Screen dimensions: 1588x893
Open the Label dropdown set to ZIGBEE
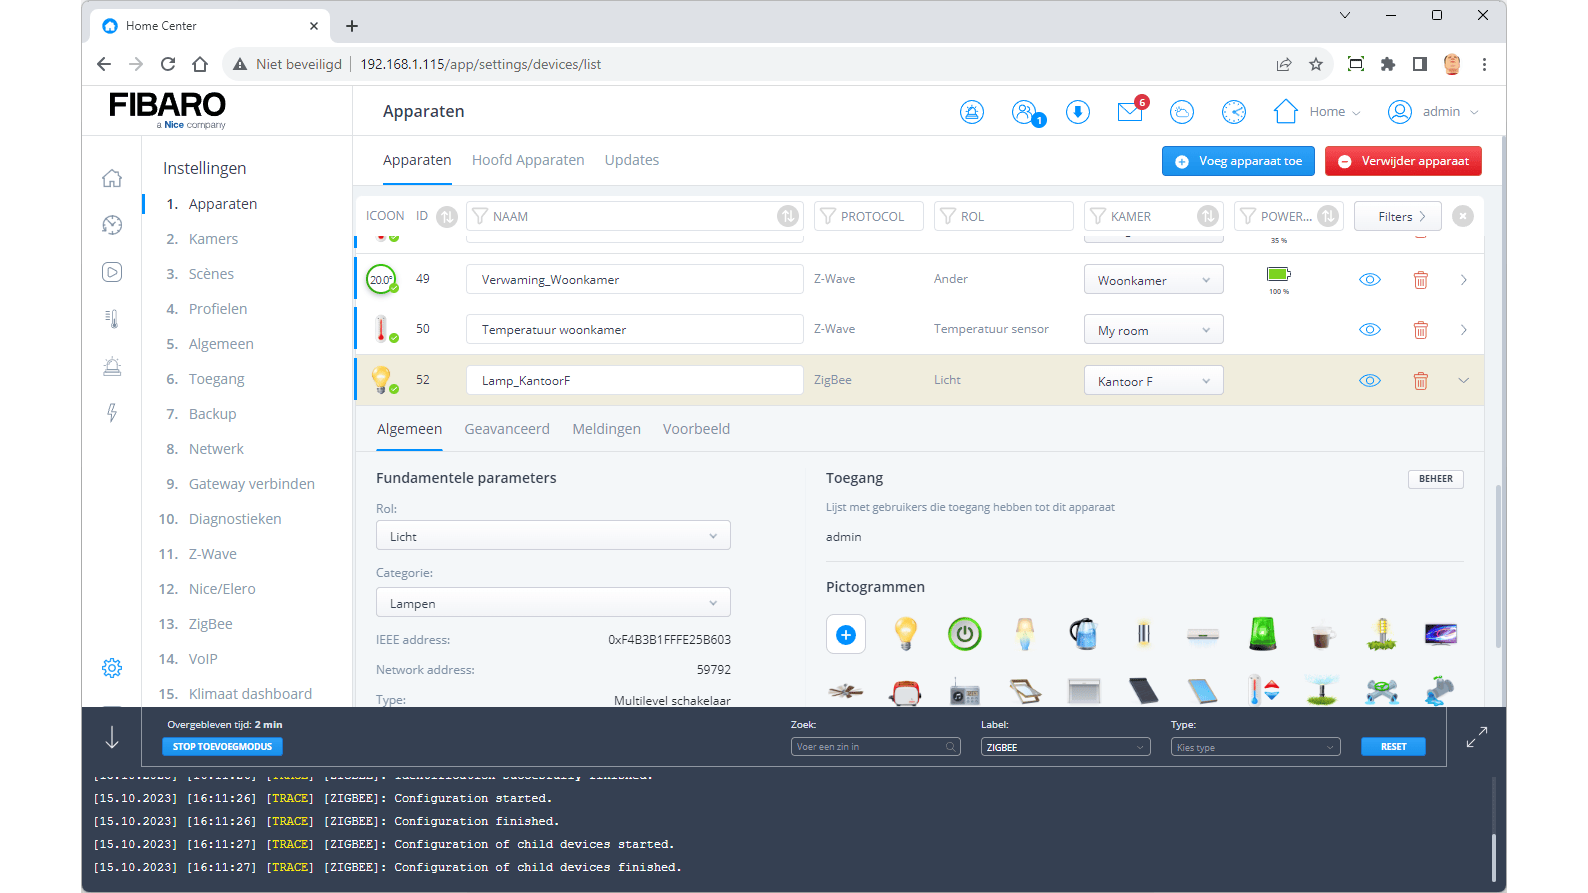pyautogui.click(x=1065, y=747)
